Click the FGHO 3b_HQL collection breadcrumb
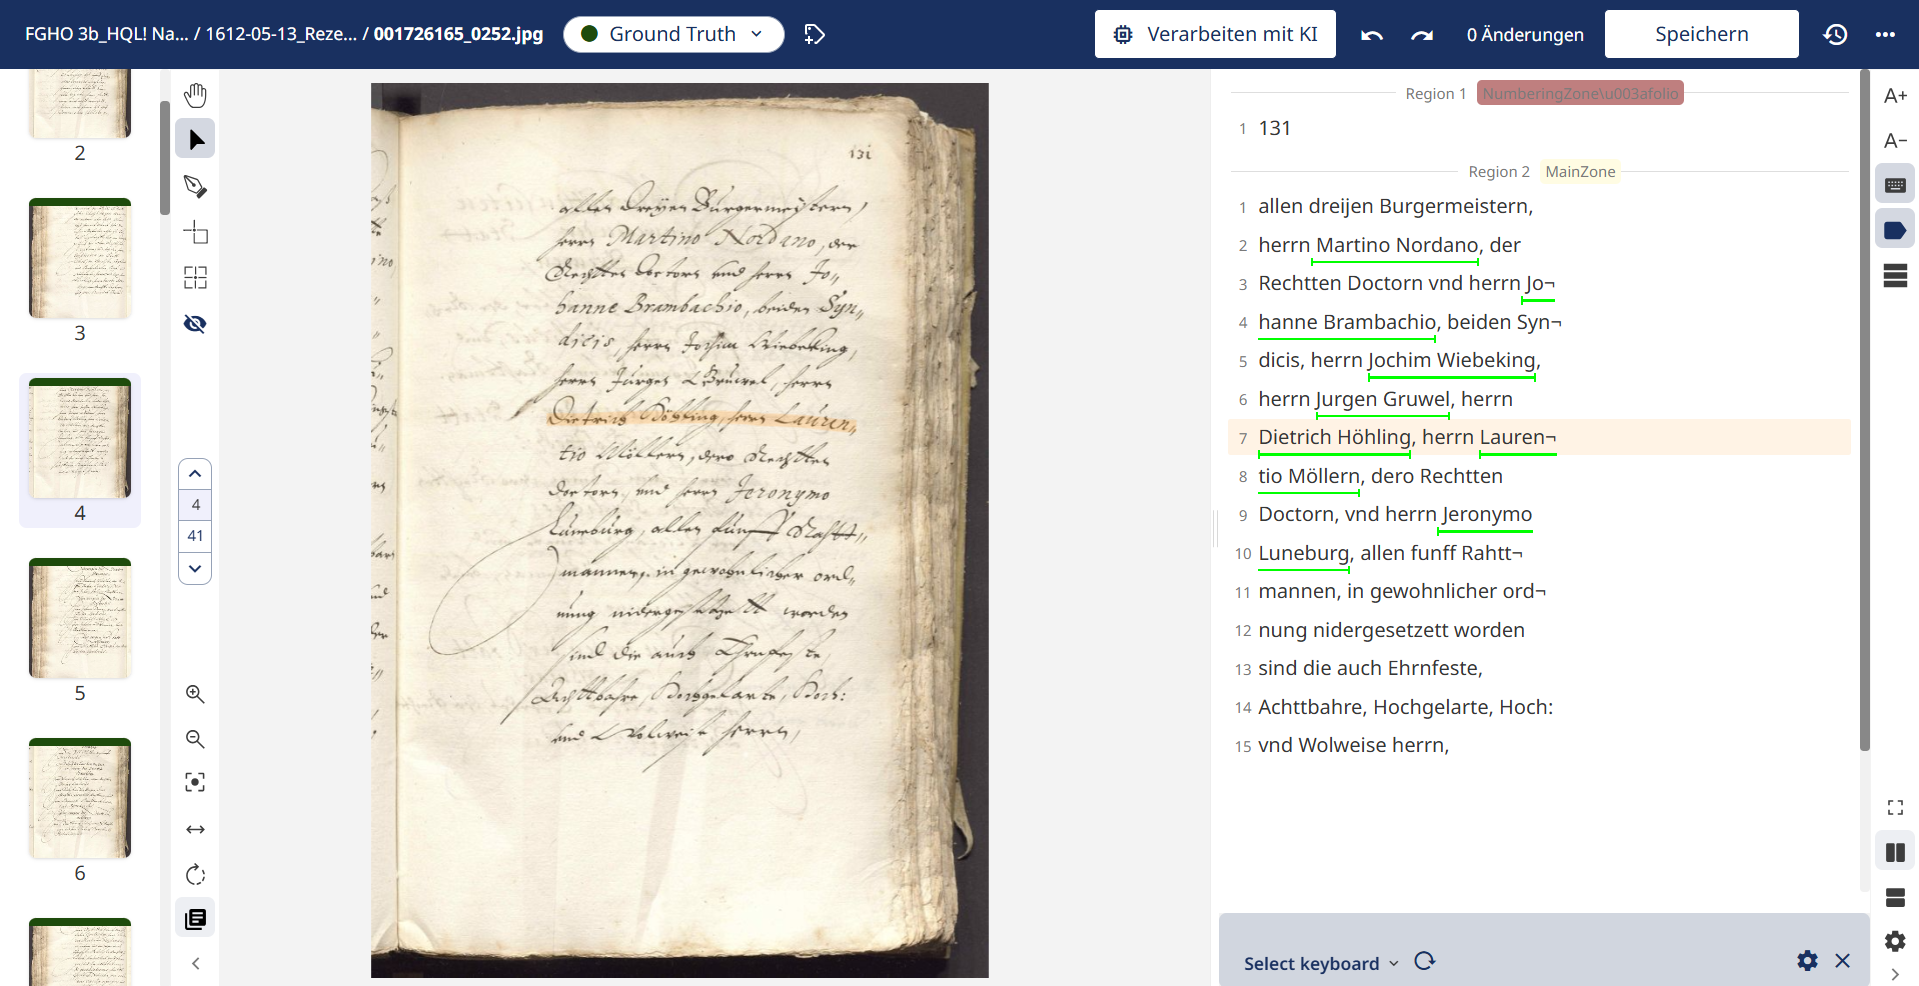 point(106,34)
